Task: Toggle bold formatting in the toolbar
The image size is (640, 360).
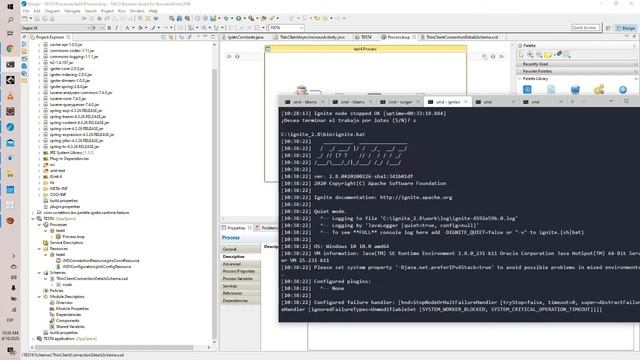Action: 109,28
